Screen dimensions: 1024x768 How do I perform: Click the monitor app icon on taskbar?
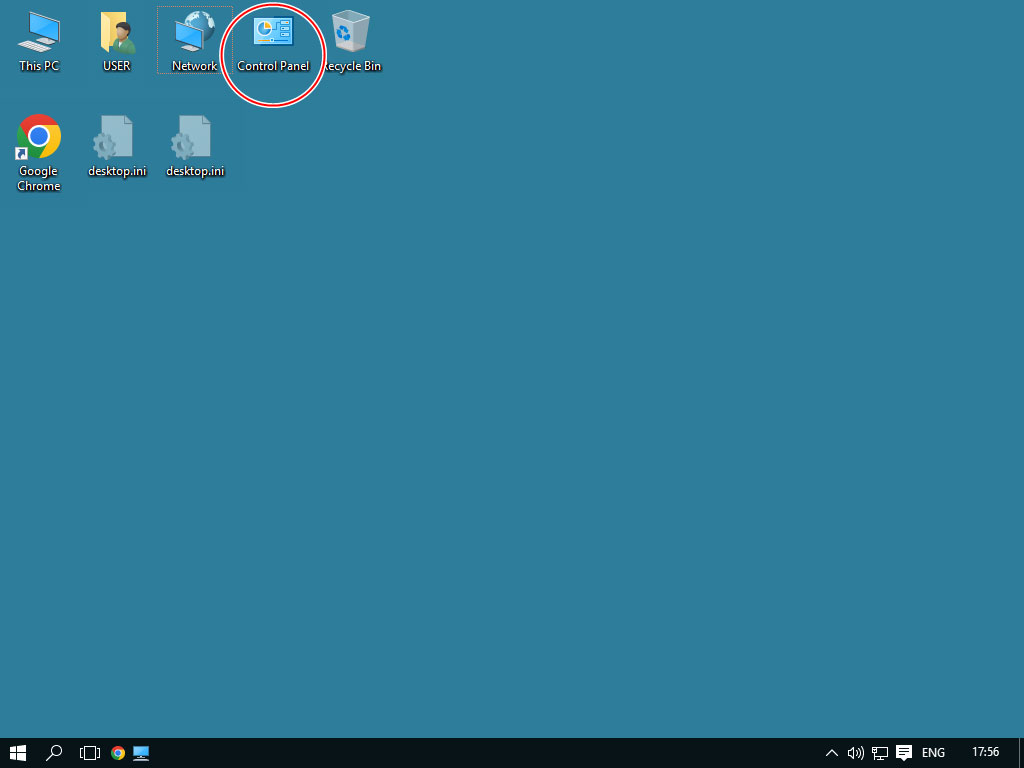point(141,753)
